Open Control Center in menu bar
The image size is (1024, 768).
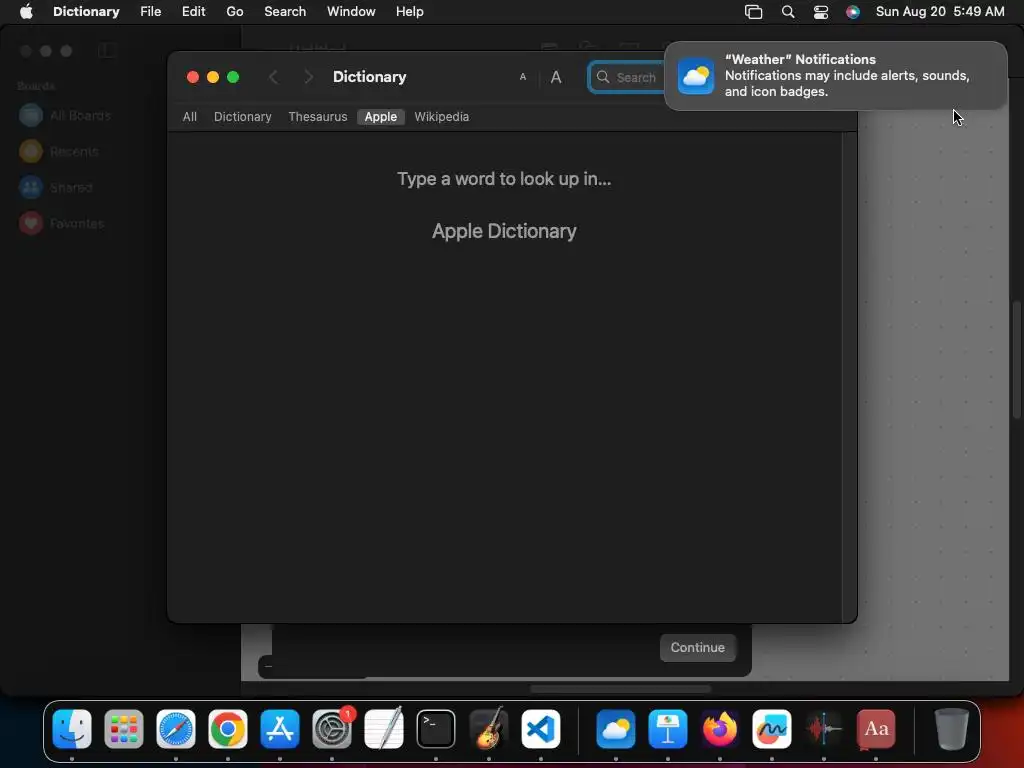[x=821, y=12]
